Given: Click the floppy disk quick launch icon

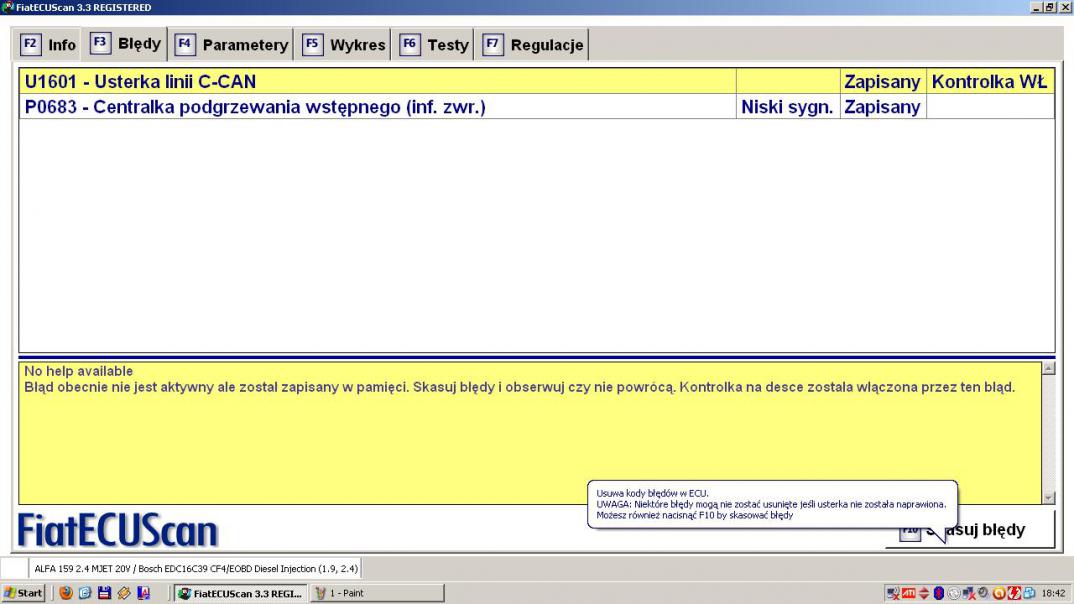Looking at the screenshot, I should 104,593.
